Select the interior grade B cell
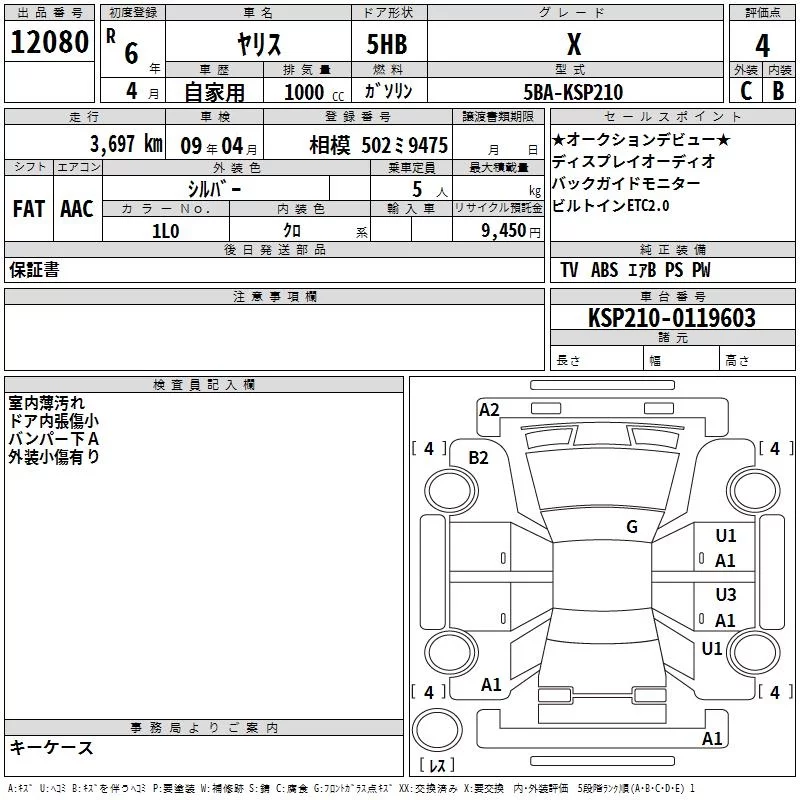Viewport: 800px width, 800px height. pyautogui.click(x=779, y=91)
